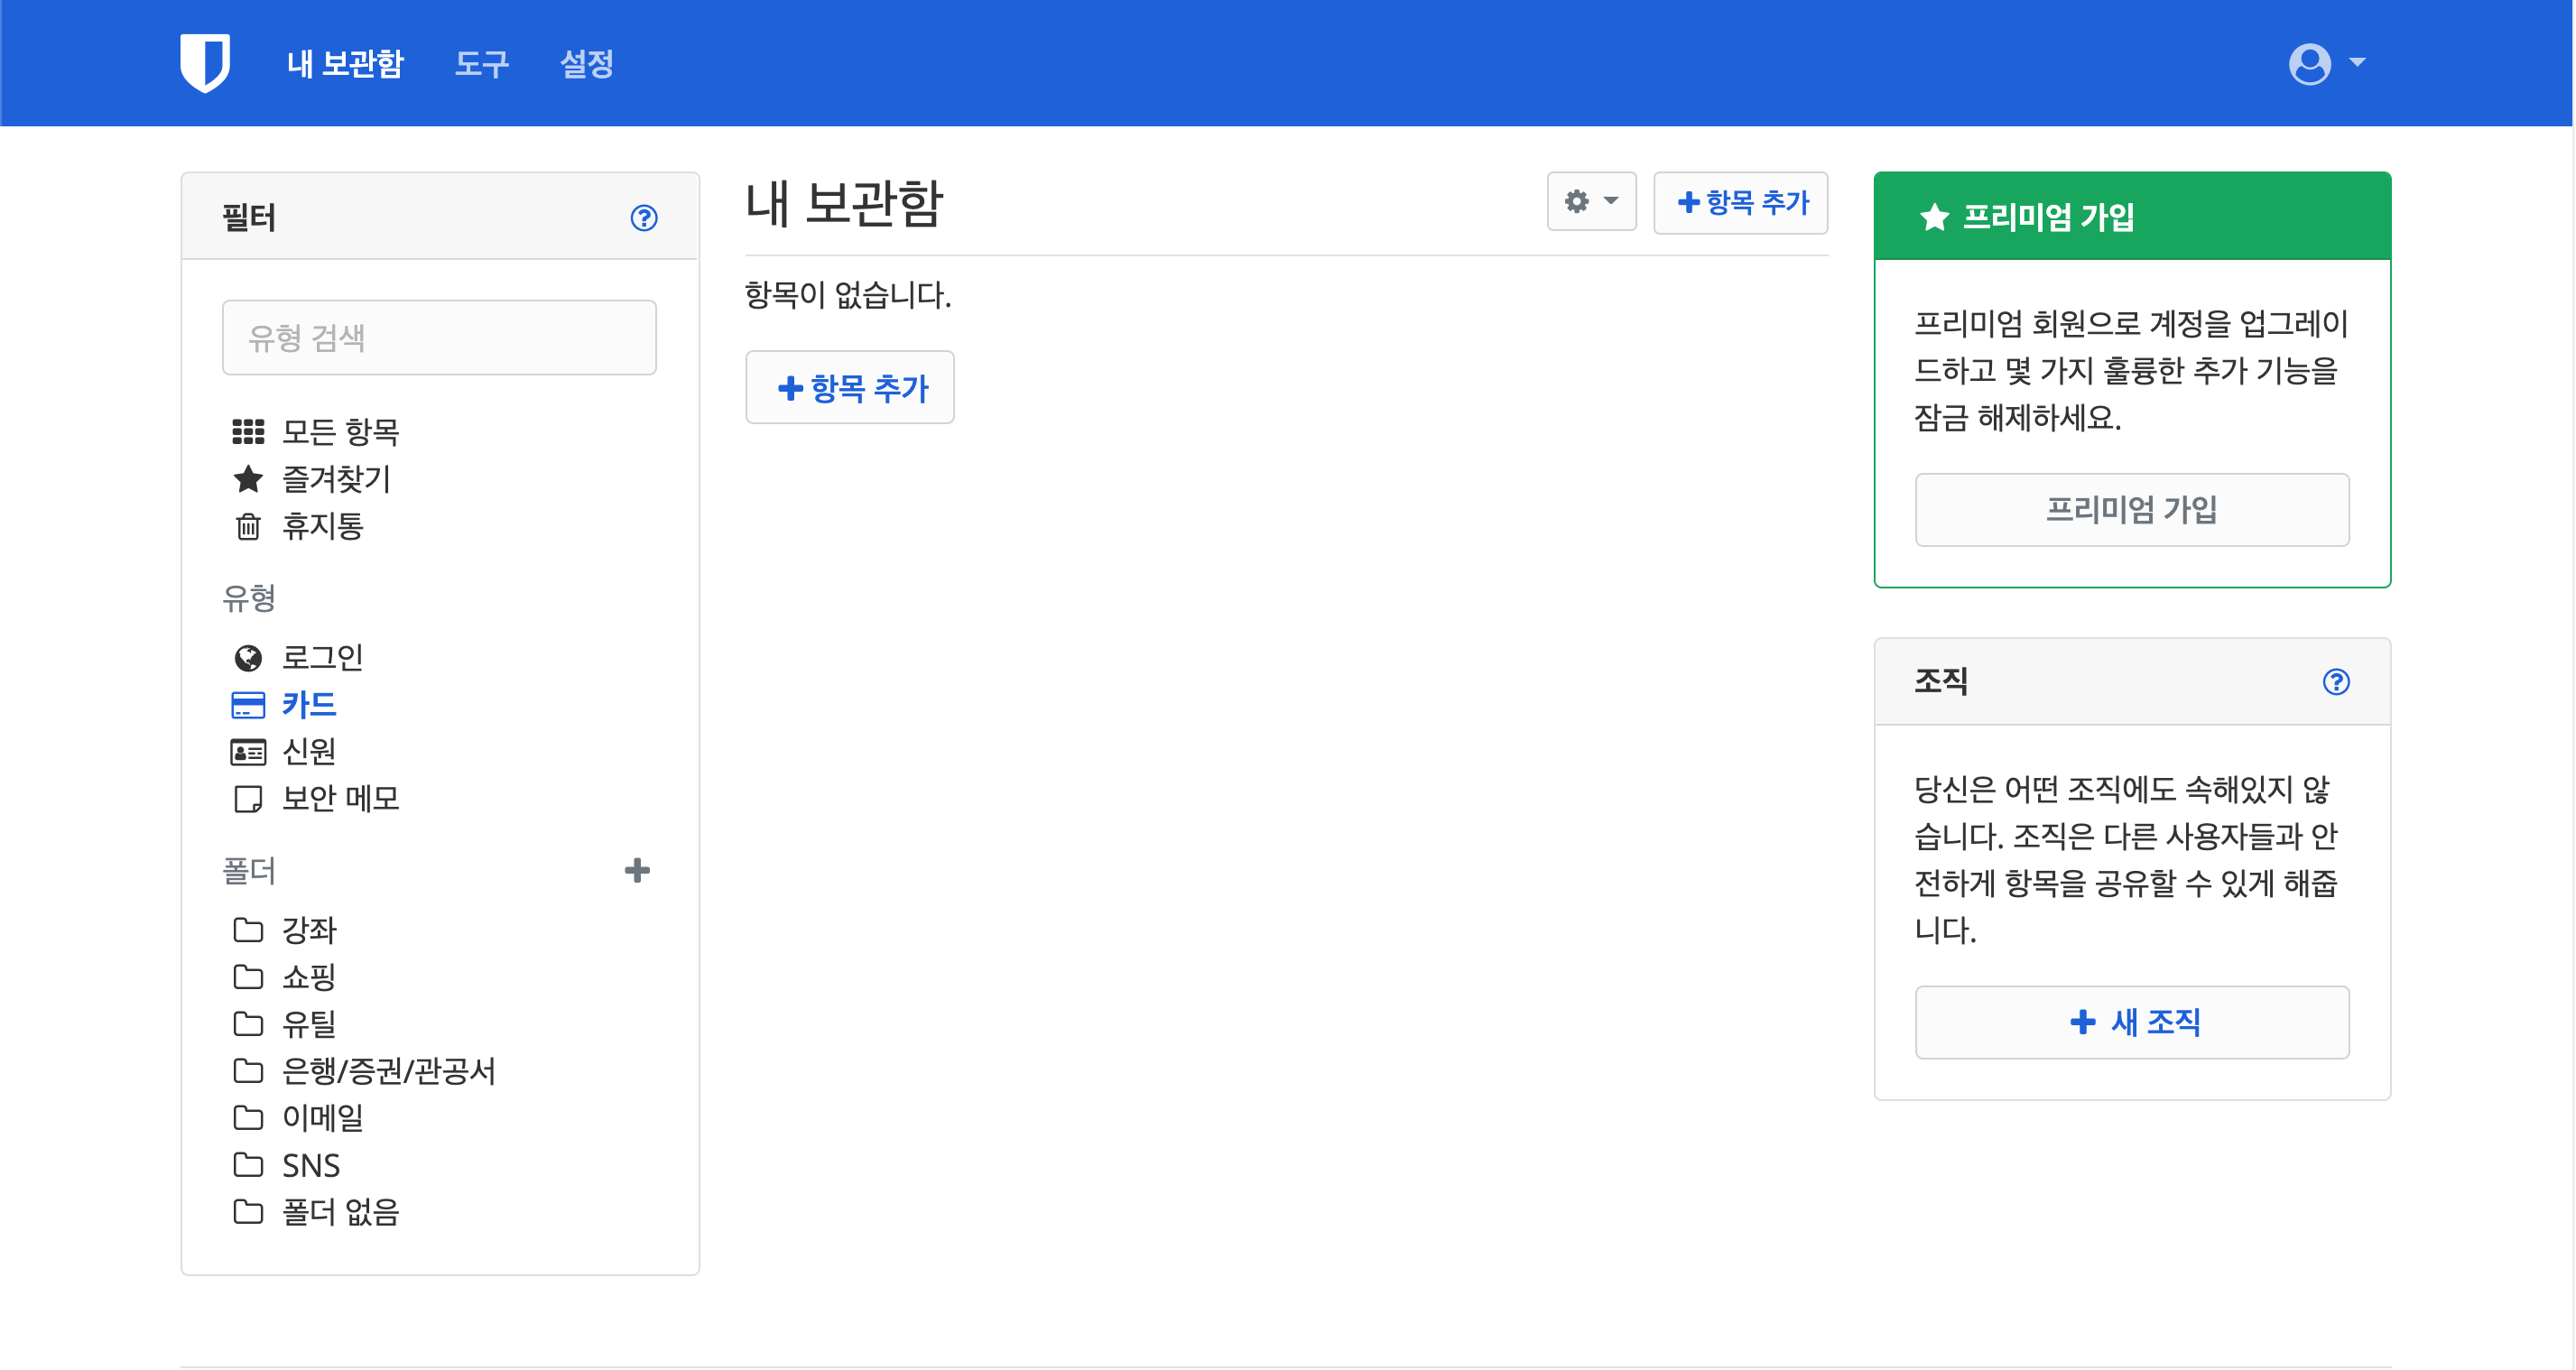Click the credit card icon for 카드
The image size is (2576, 1370).
(x=248, y=705)
